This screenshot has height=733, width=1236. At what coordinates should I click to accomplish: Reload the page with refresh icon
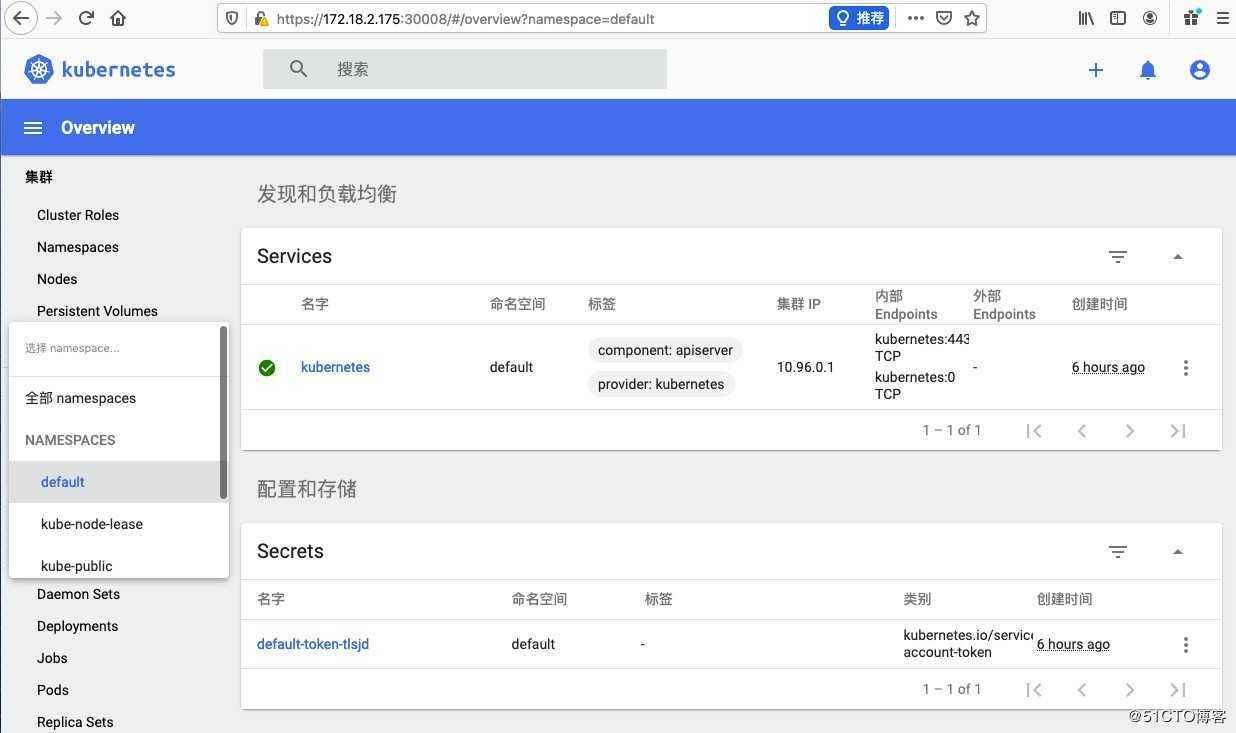click(x=86, y=18)
